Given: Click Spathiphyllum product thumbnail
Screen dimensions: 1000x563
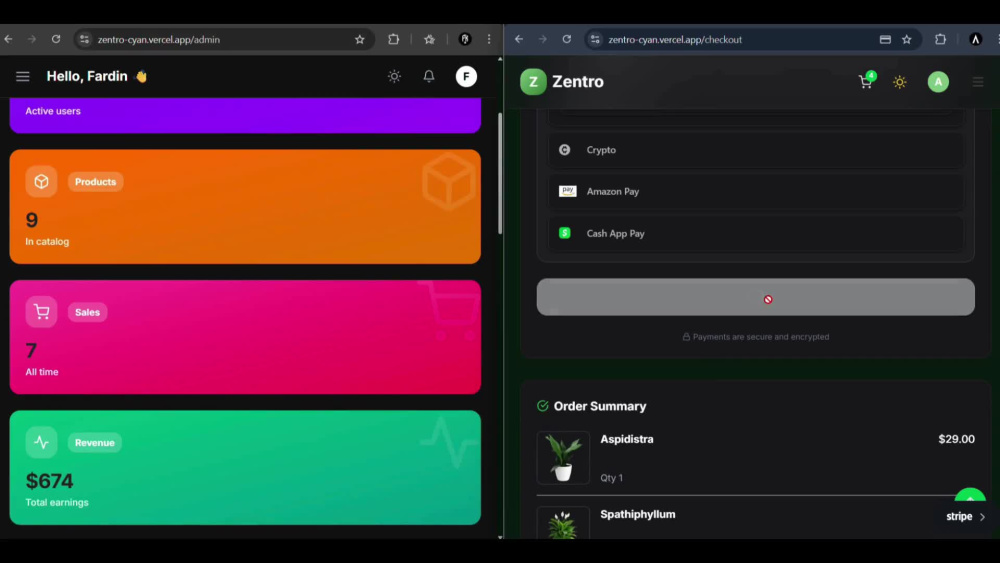Looking at the screenshot, I should click(x=563, y=523).
